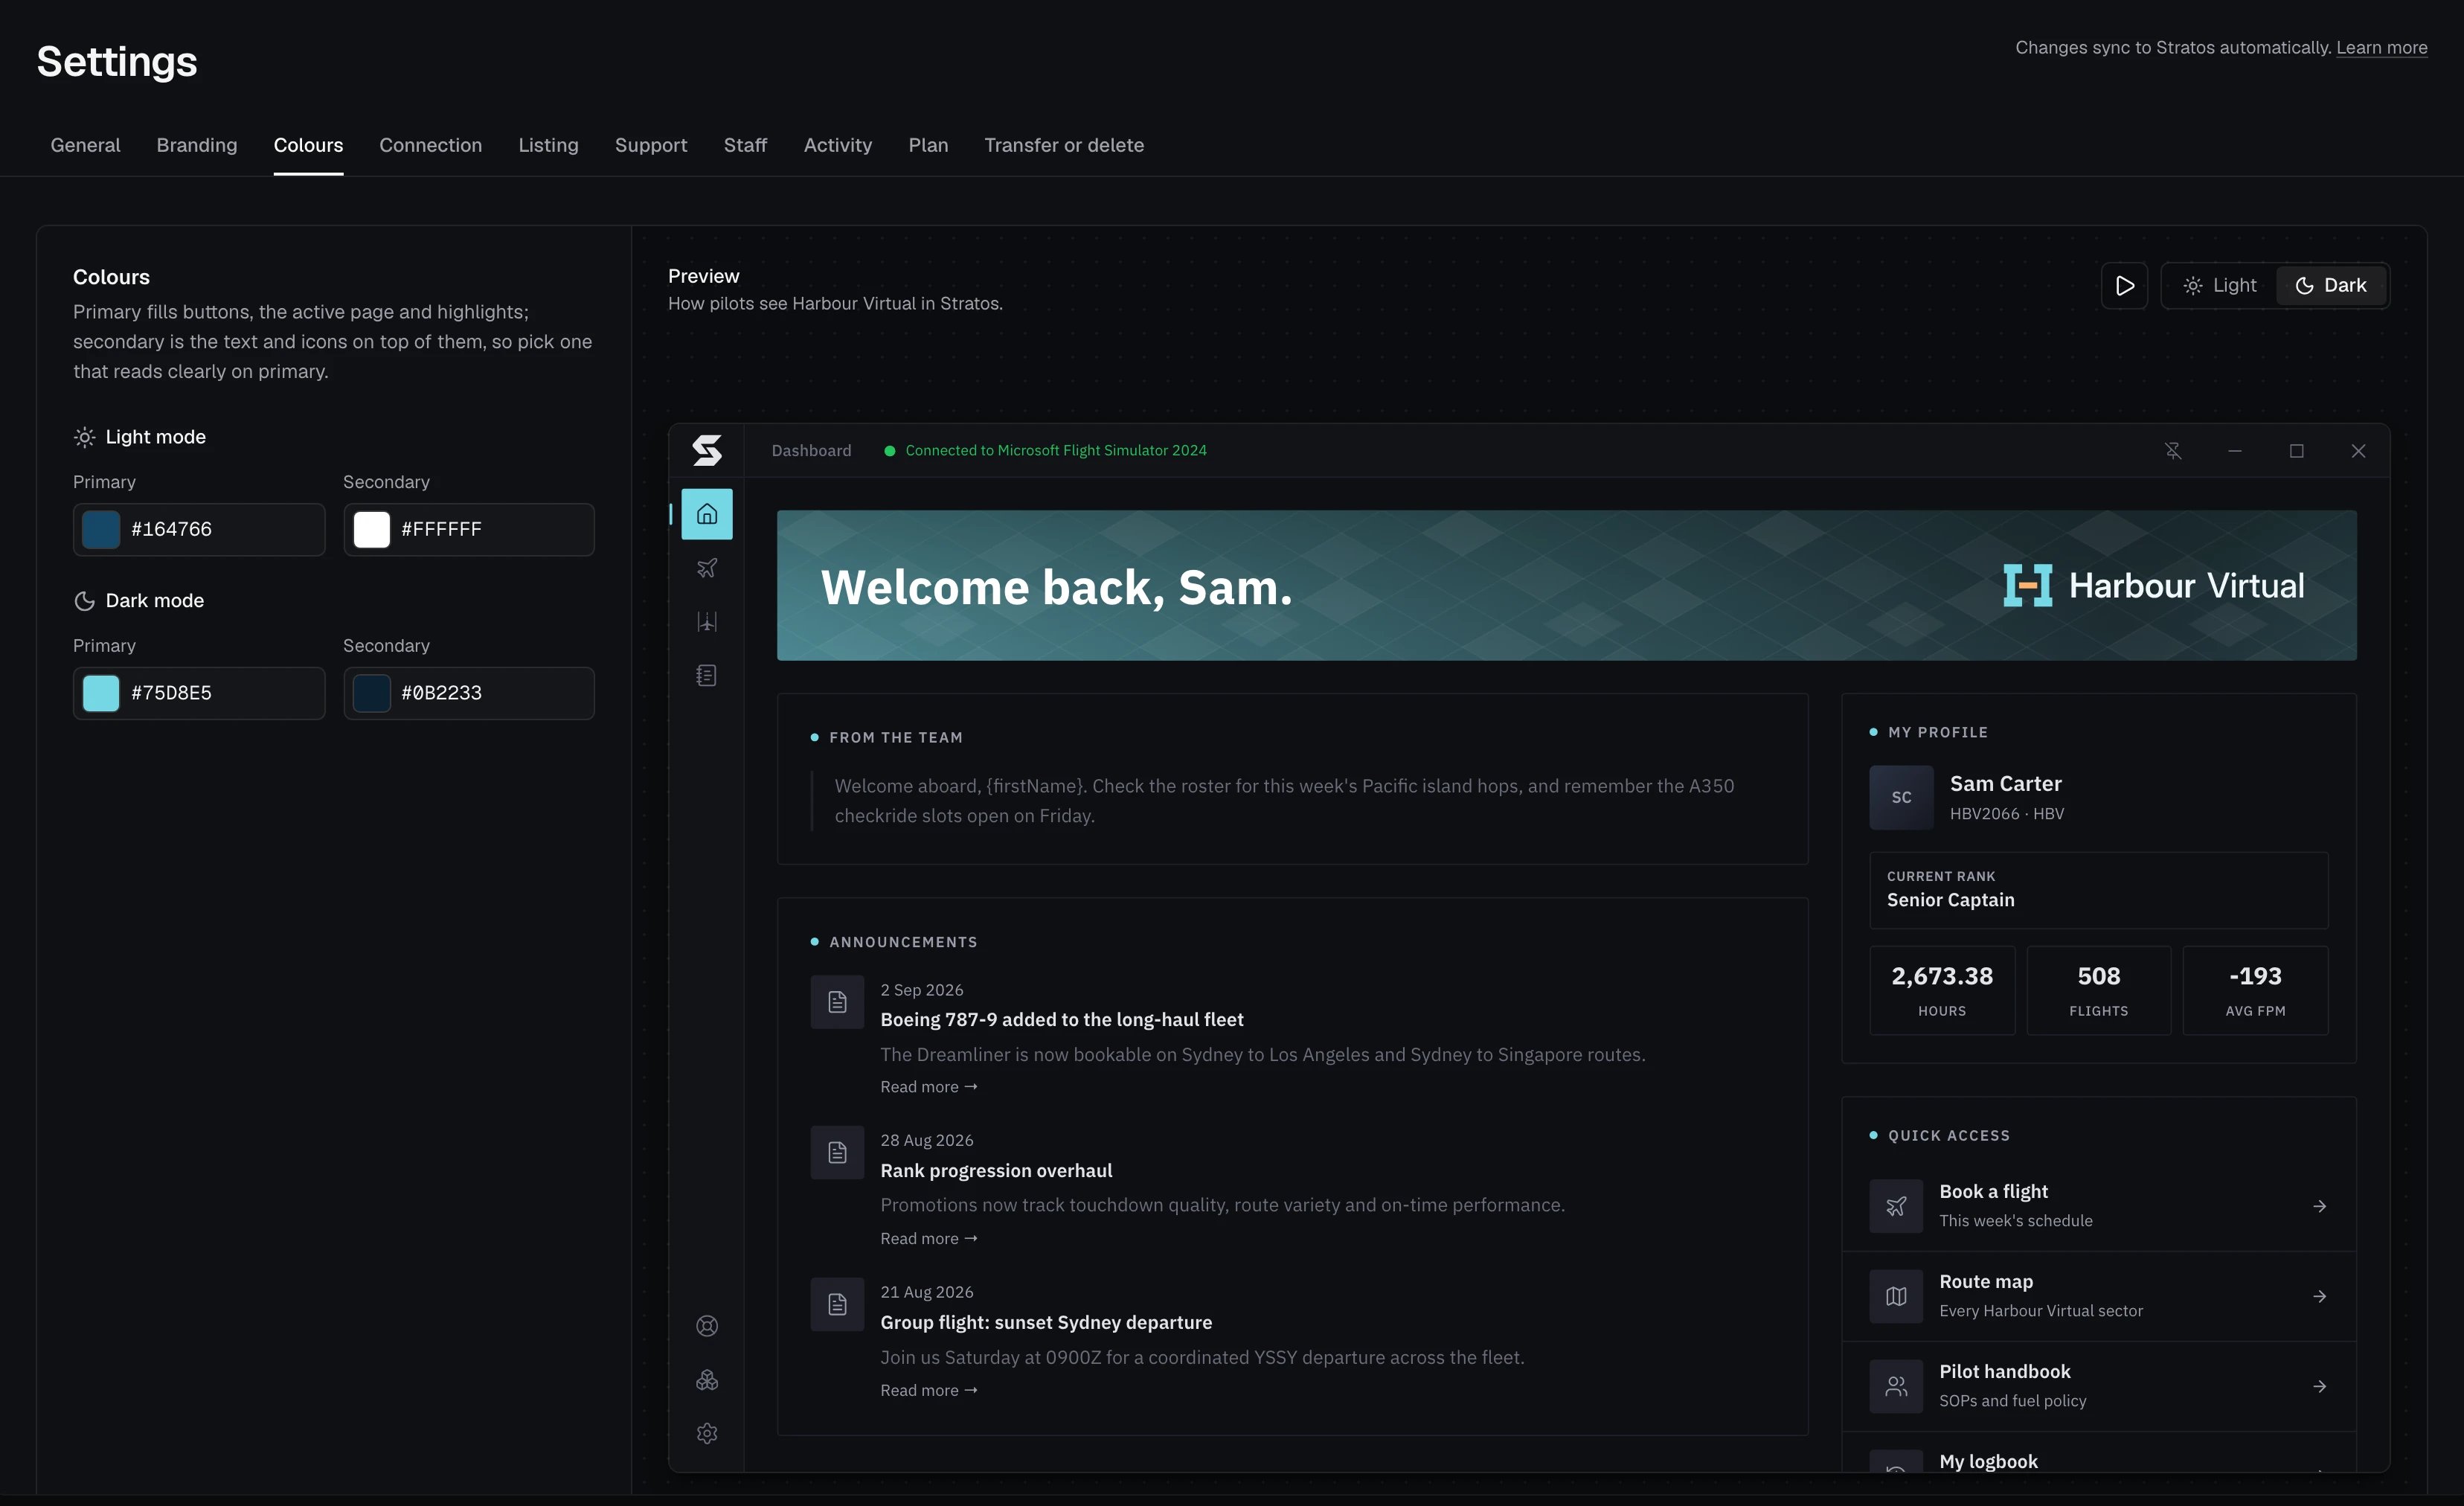Click the Pilot handbook people icon
2464x1506 pixels.
[1896, 1386]
